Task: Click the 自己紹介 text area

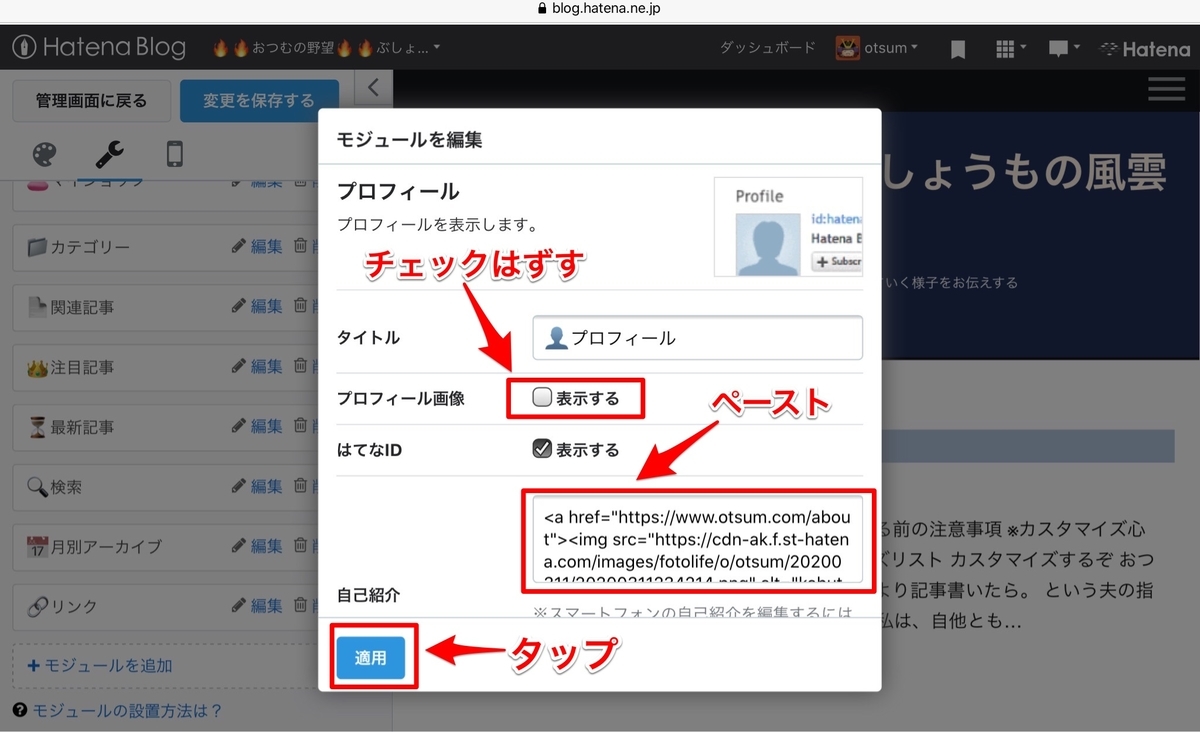Action: tap(697, 540)
